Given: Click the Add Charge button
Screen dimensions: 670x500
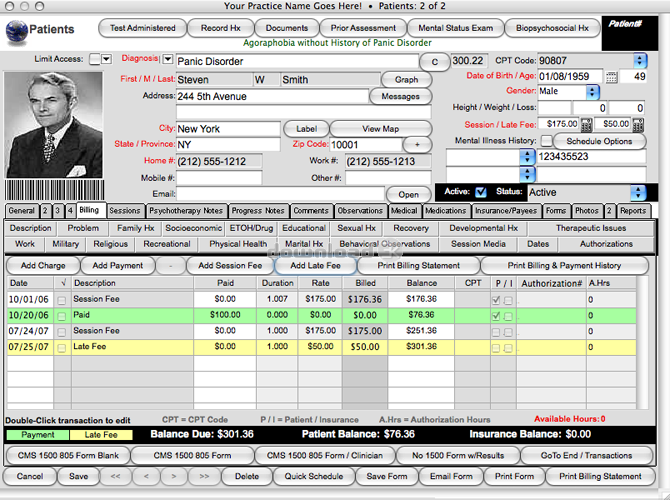Looking at the screenshot, I should [x=43, y=266].
